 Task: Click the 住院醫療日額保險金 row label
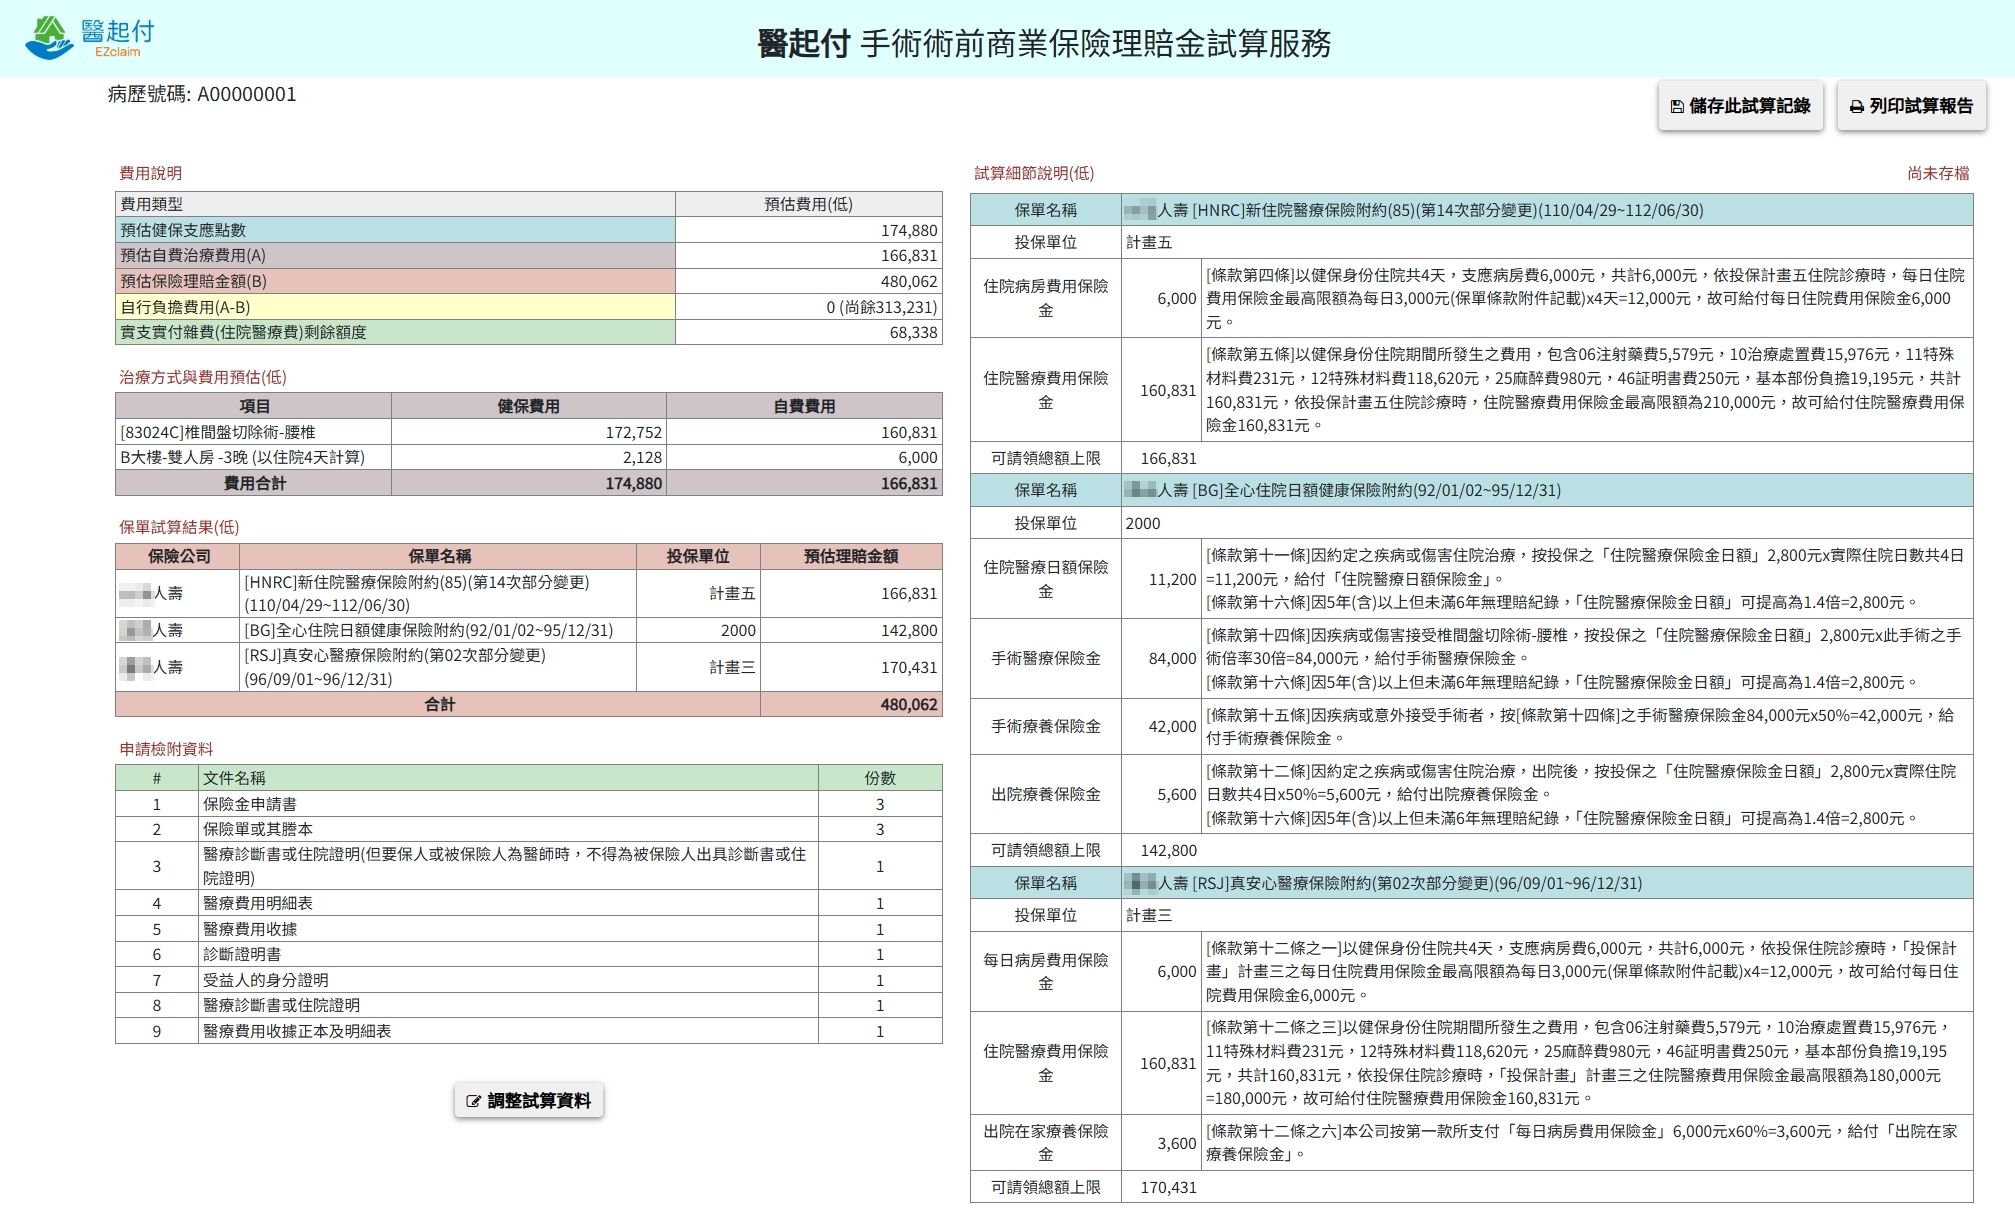(1045, 579)
